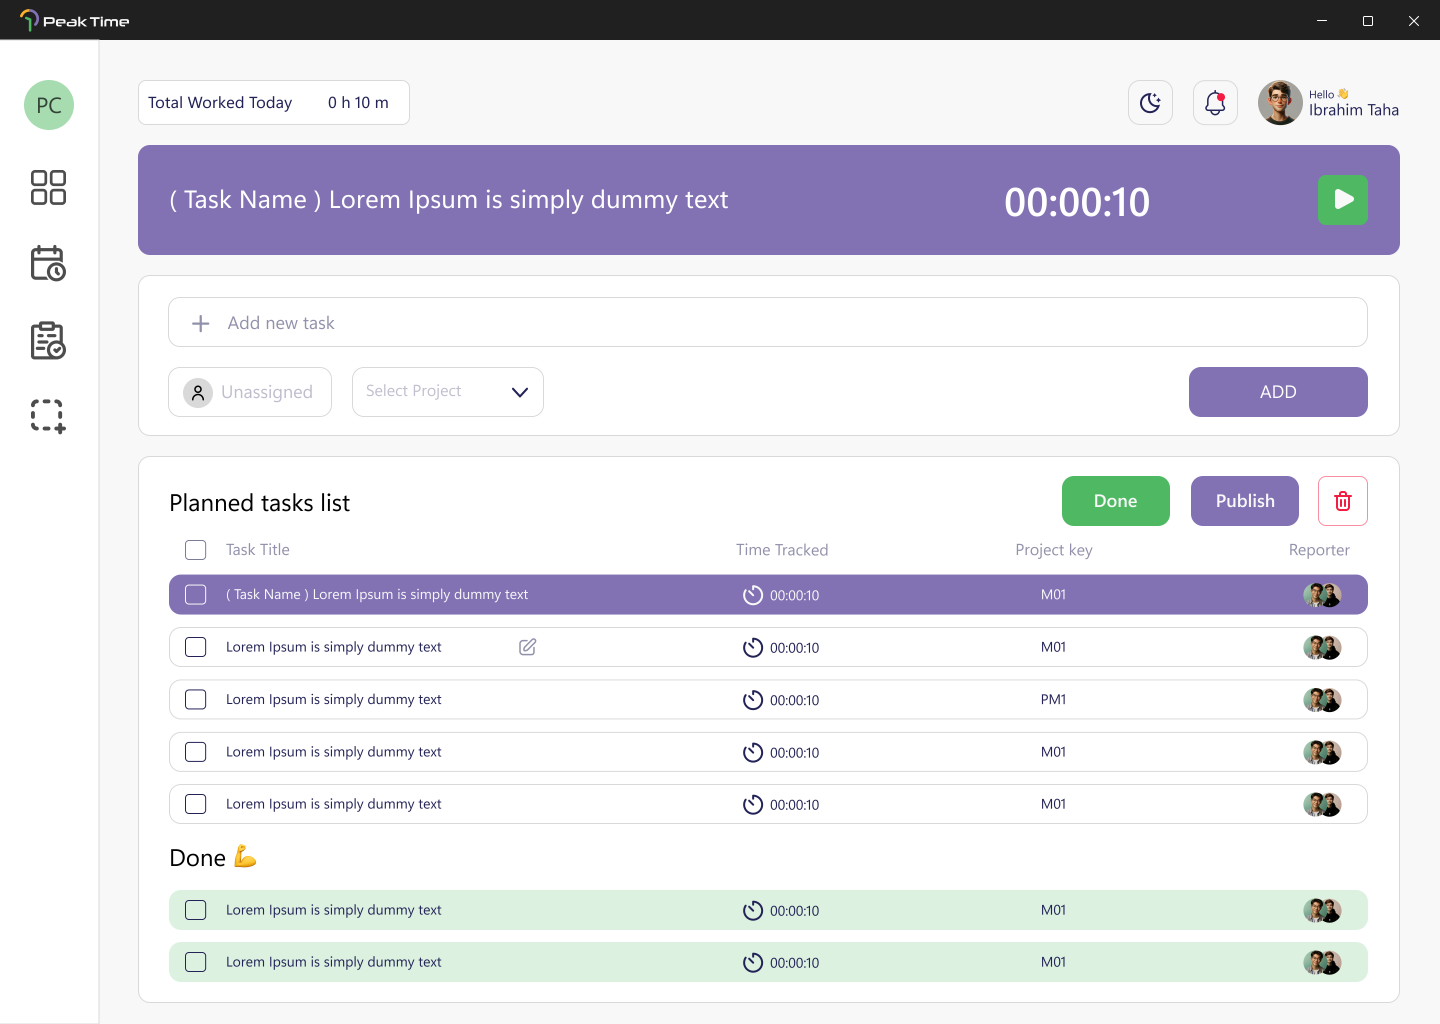Check the box on the PM1 task row
The image size is (1440, 1024).
coord(196,699)
